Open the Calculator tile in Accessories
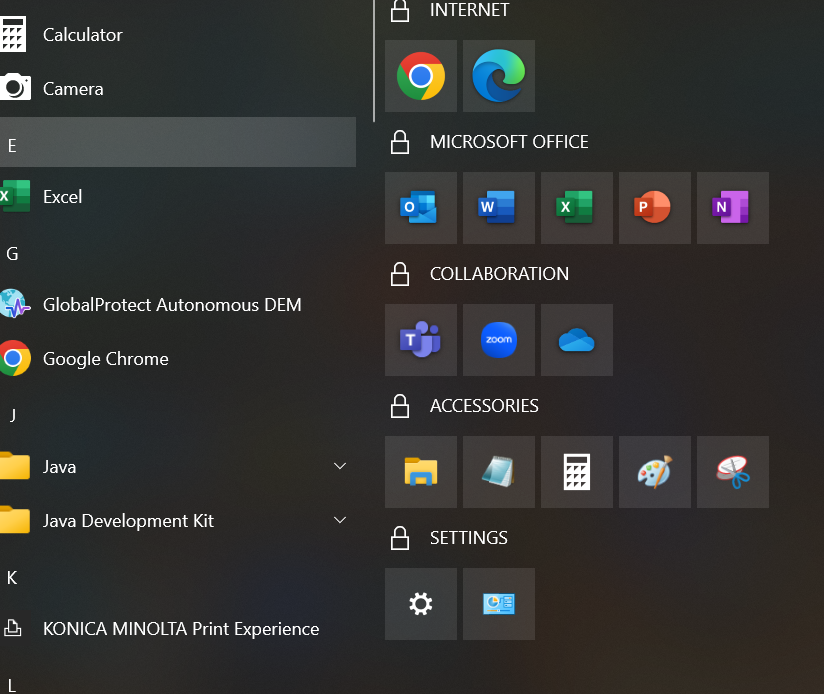Screen dimensions: 824x694 576,472
